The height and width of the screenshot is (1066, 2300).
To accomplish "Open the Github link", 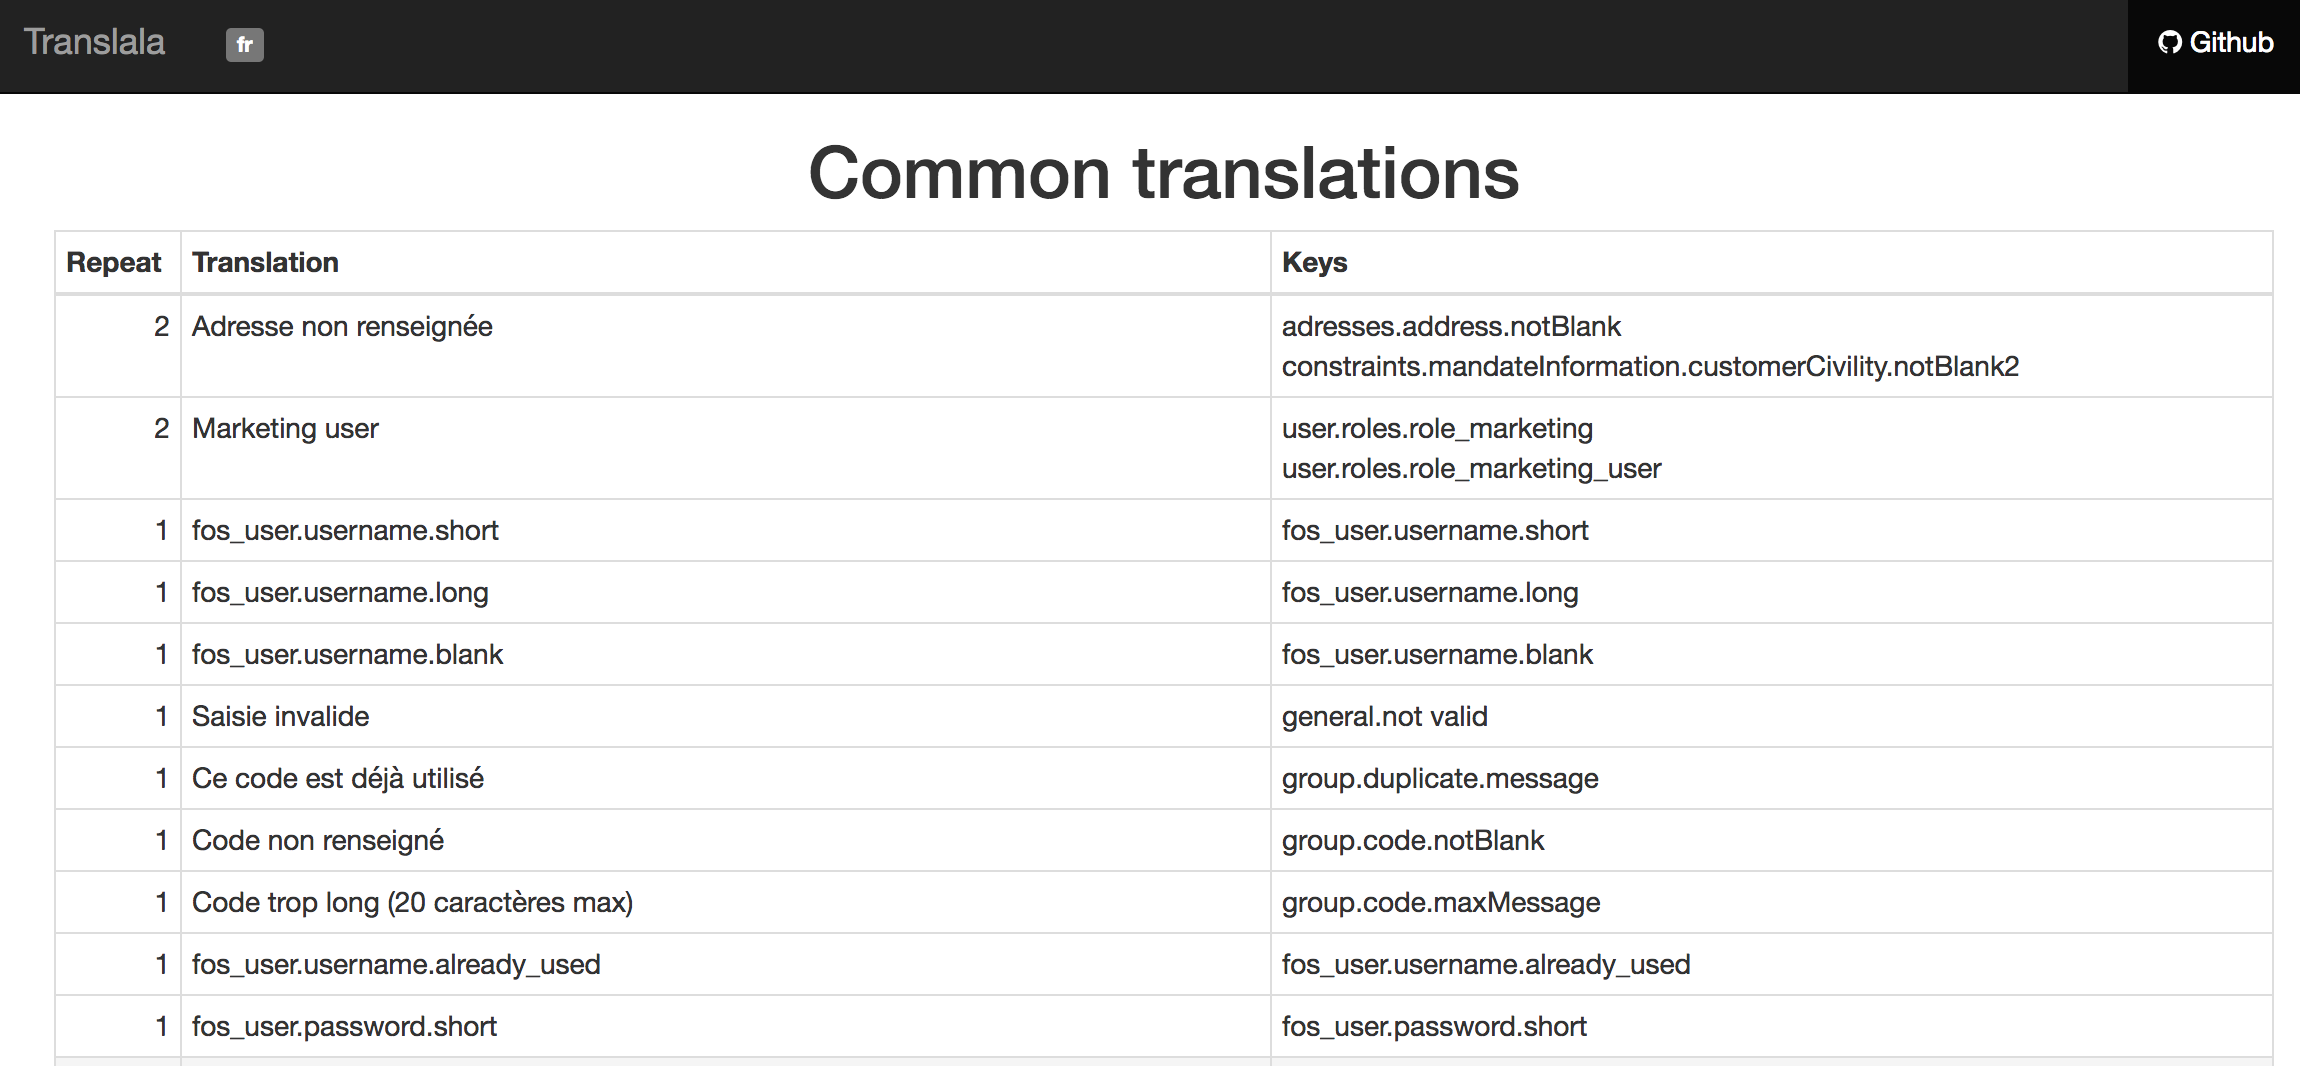I will coord(2214,42).
